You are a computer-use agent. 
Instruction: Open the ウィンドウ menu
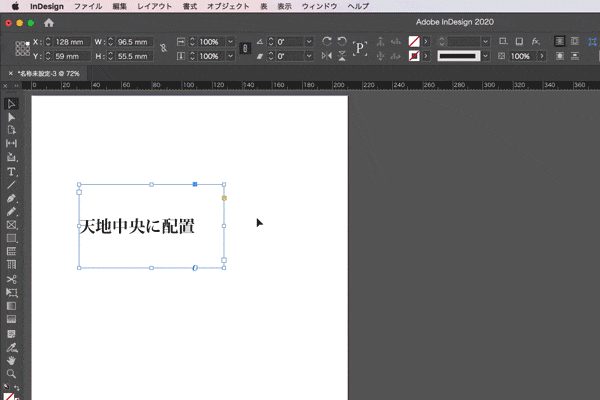(x=319, y=6)
